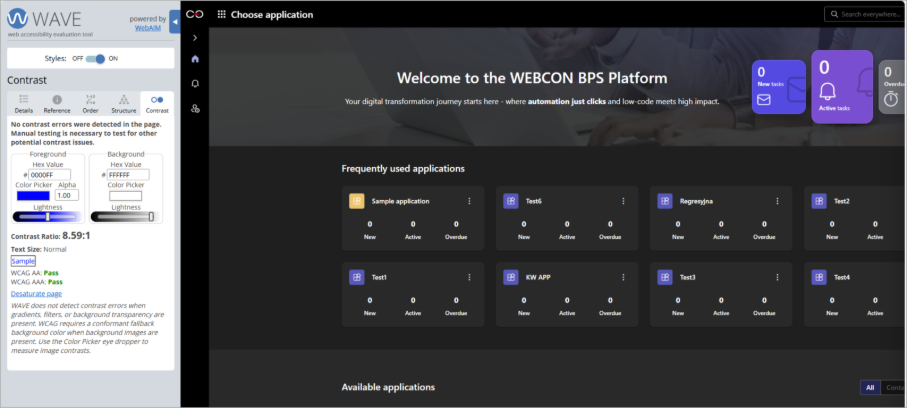Toggle the WAVE Styles switch
This screenshot has width=907, height=408.
point(95,59)
